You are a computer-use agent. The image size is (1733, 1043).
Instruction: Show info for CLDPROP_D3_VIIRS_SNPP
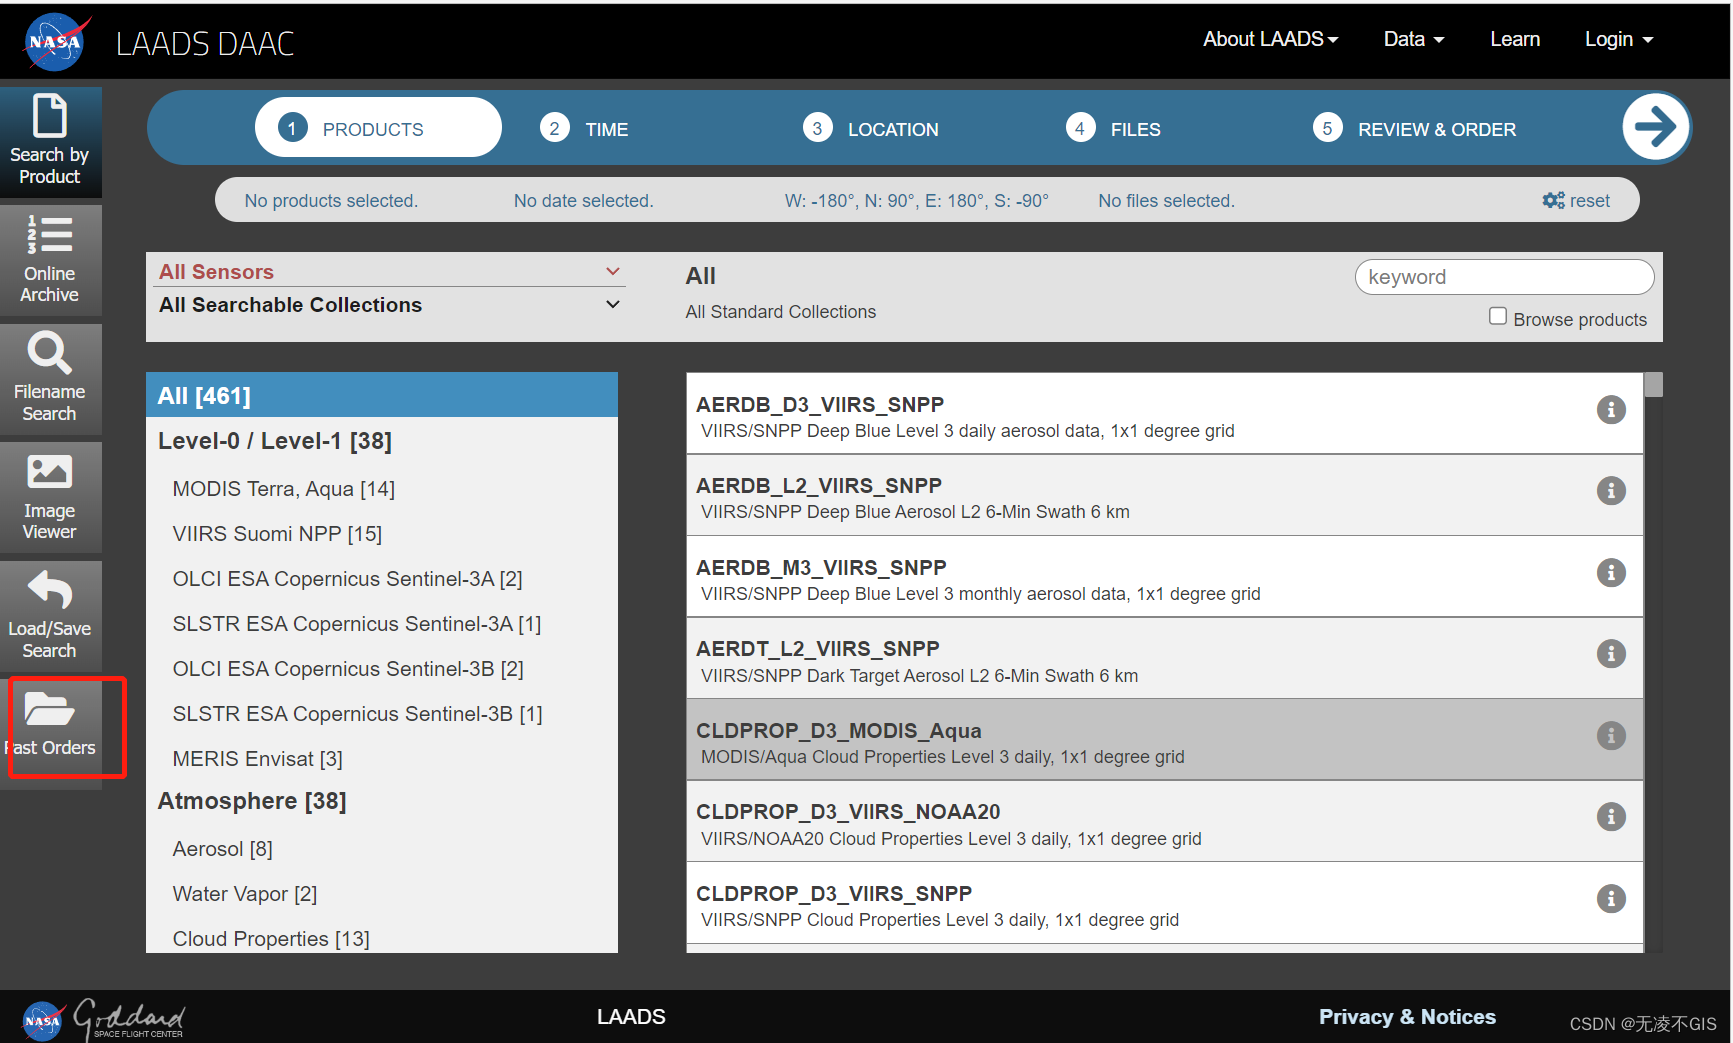point(1611,899)
